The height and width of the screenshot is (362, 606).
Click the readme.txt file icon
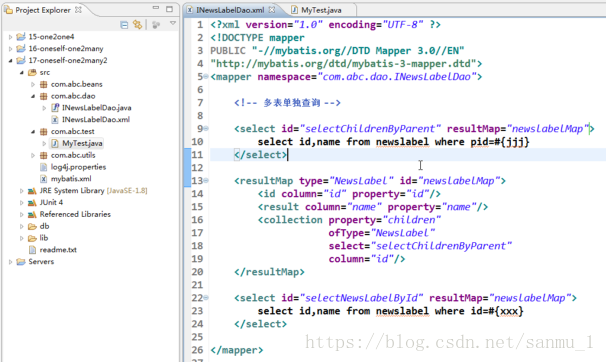(32, 250)
